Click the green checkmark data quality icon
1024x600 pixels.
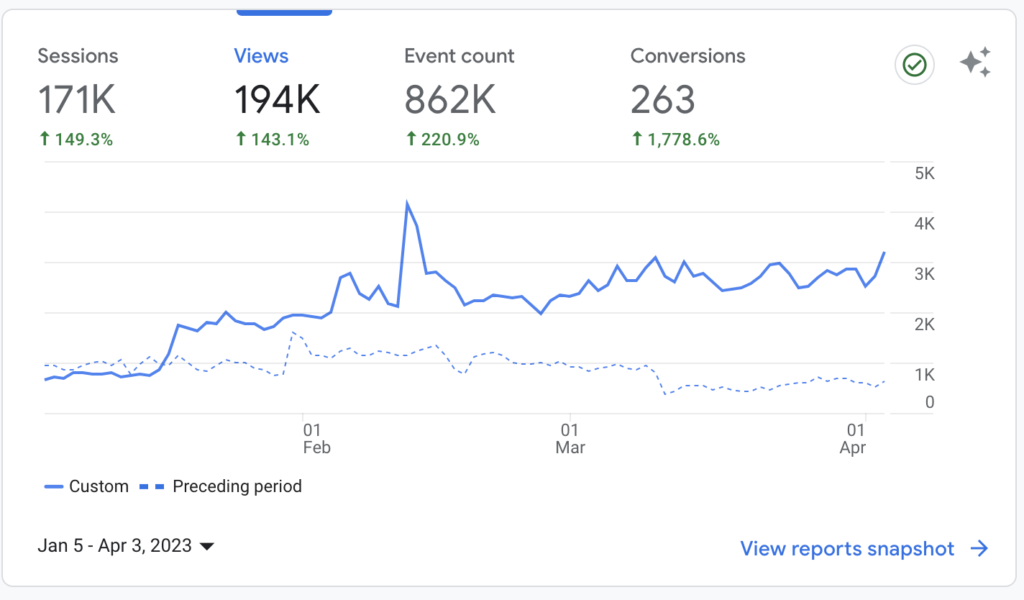pos(914,65)
